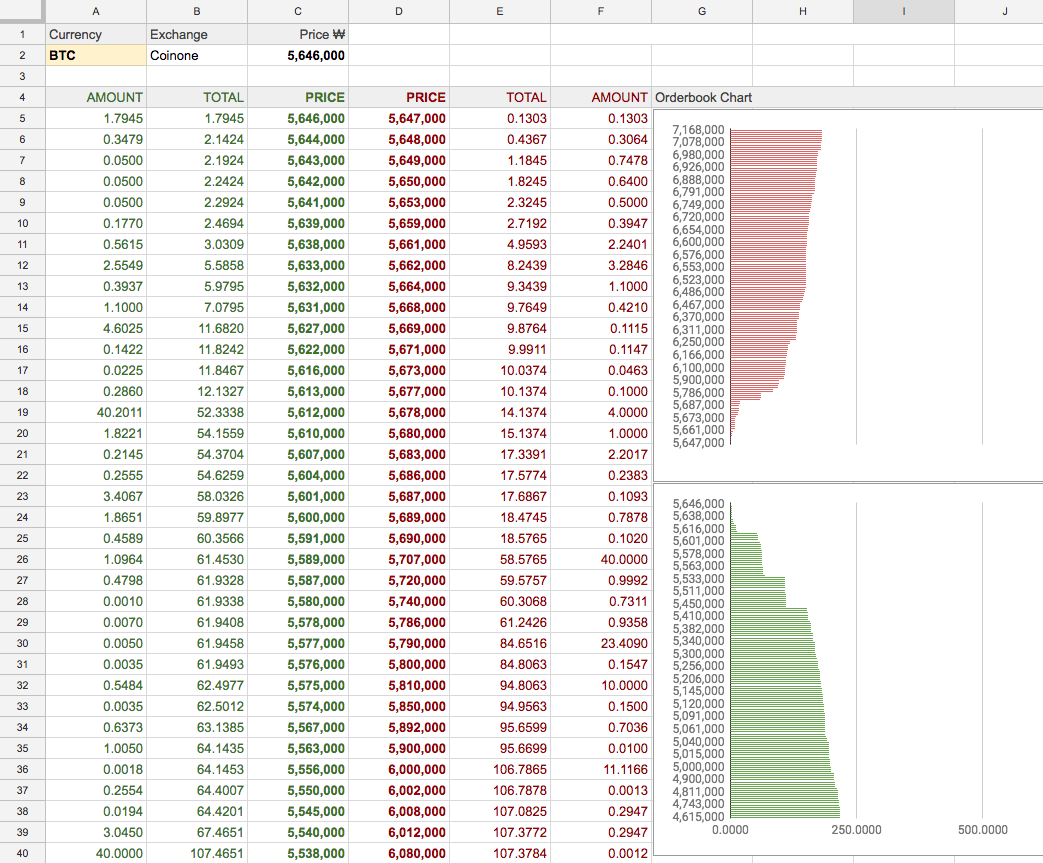This screenshot has width=1043, height=863.
Task: Select the 5,646,000 price cell in row 2
Action: [298, 55]
